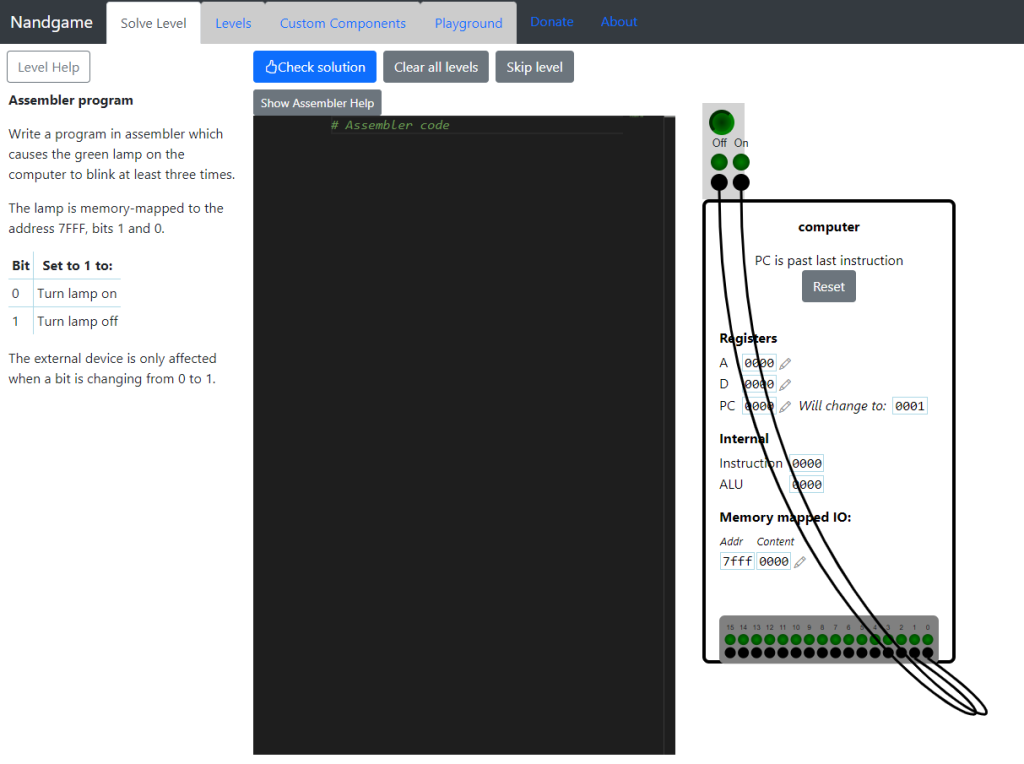This screenshot has height=764, width=1024.
Task: Click the green LED under the Off label
Action: coord(719,162)
